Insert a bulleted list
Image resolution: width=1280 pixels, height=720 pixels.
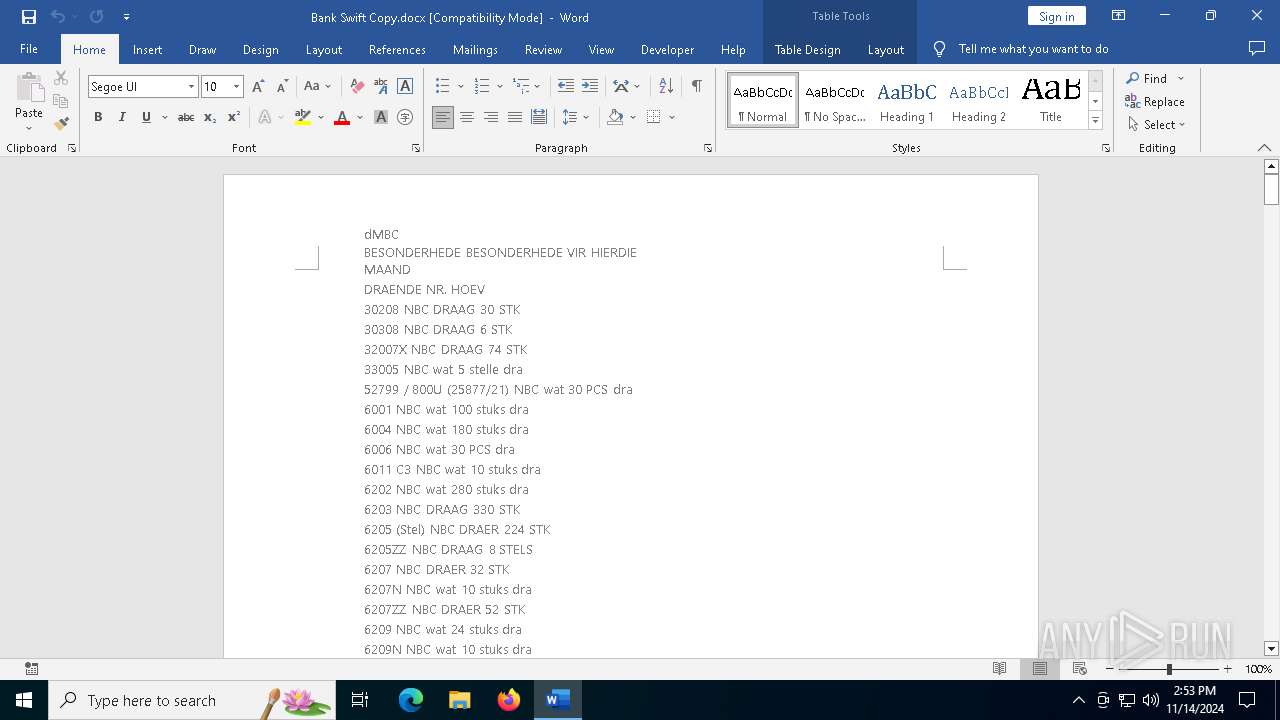click(443, 87)
